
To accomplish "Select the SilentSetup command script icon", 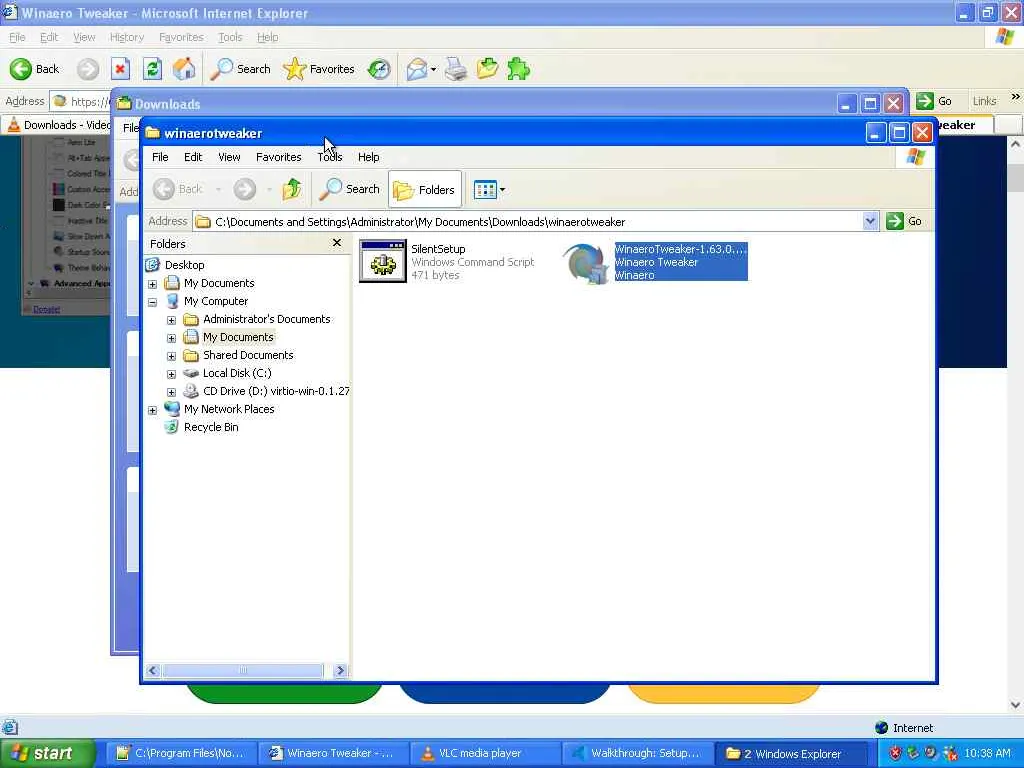I will (383, 261).
